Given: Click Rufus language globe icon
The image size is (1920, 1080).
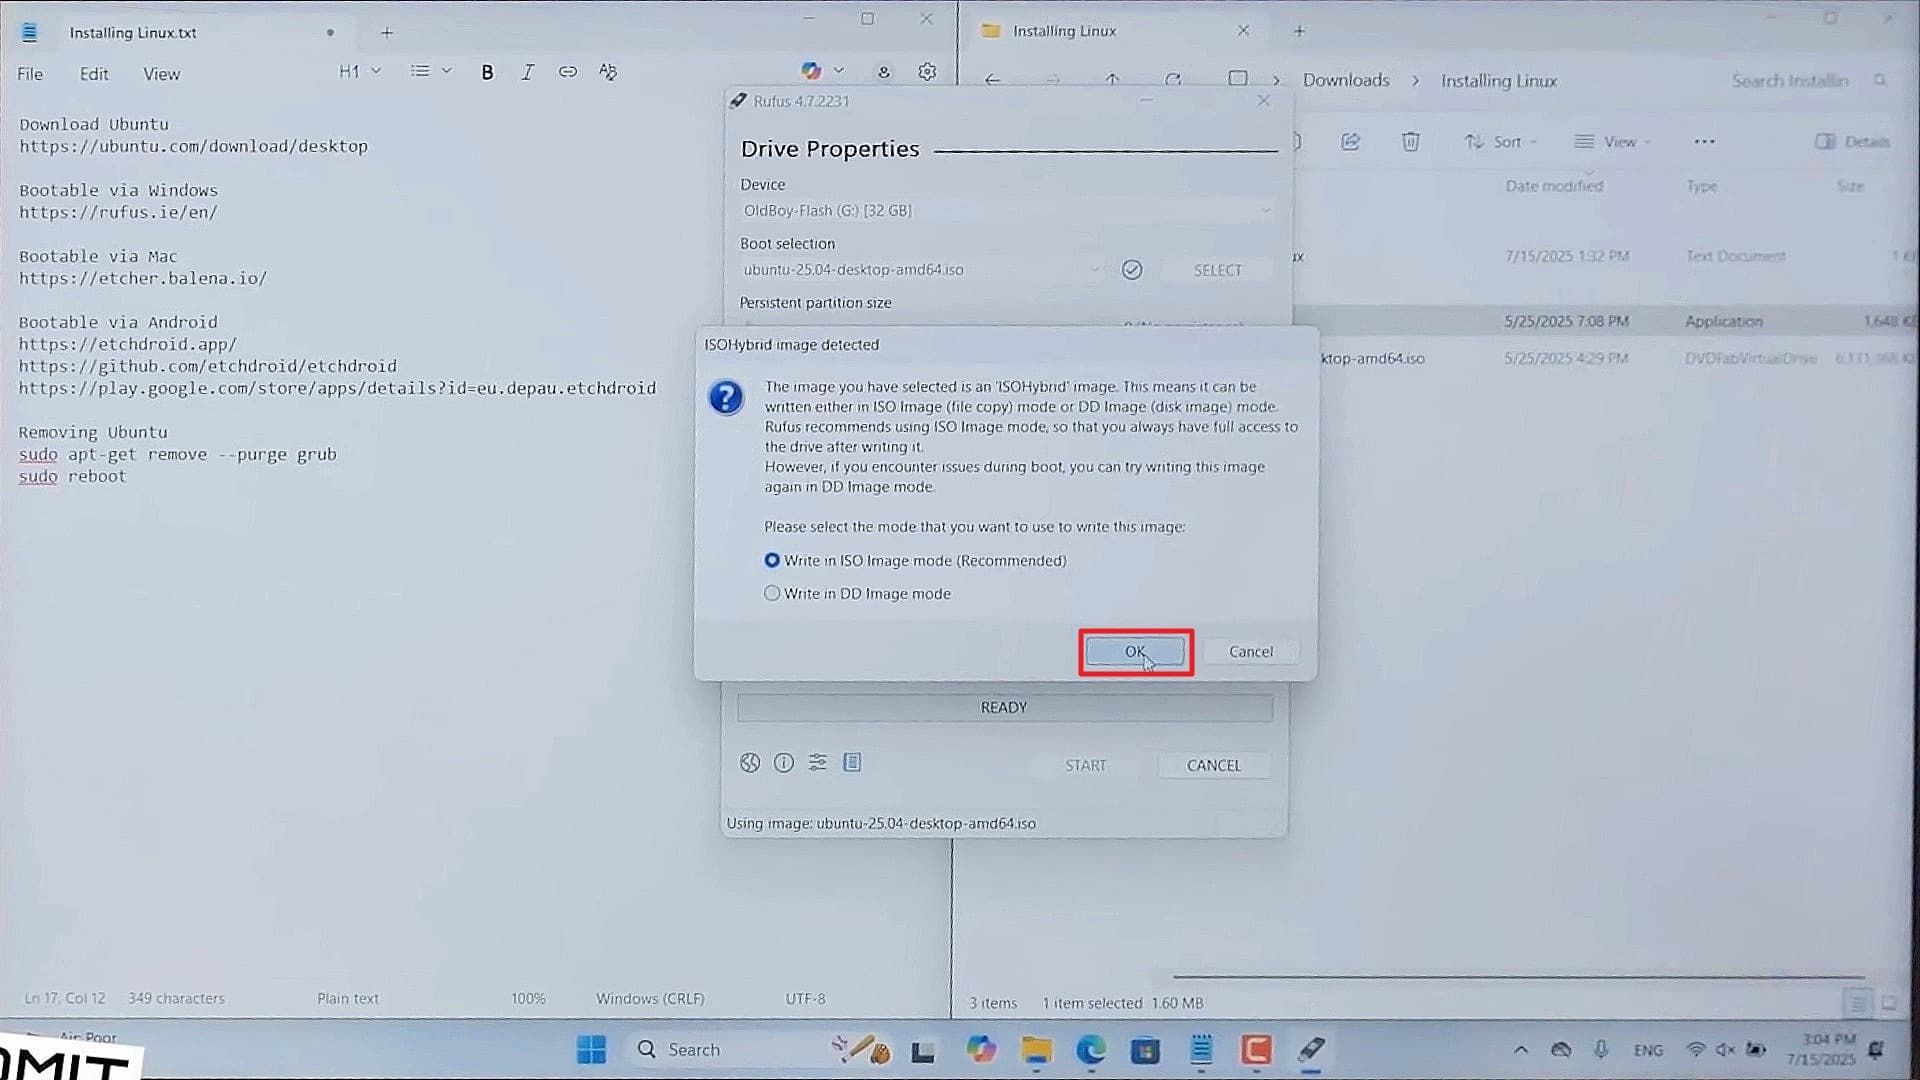Looking at the screenshot, I should (x=750, y=763).
